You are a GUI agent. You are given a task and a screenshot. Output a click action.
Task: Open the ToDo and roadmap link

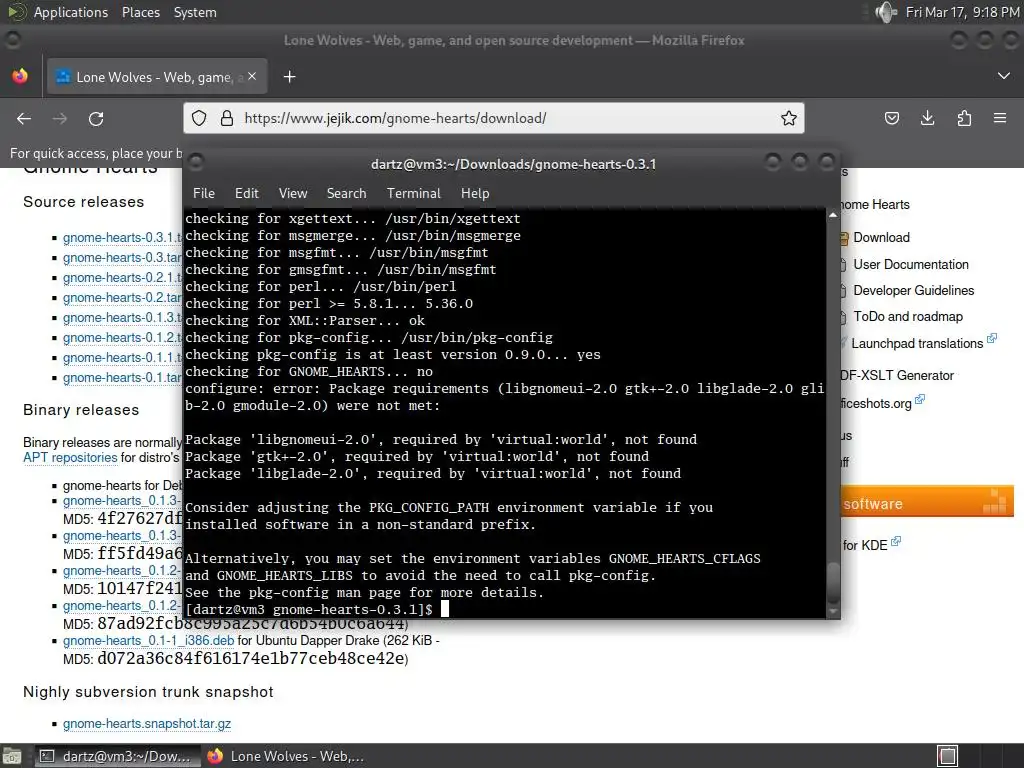[908, 317]
